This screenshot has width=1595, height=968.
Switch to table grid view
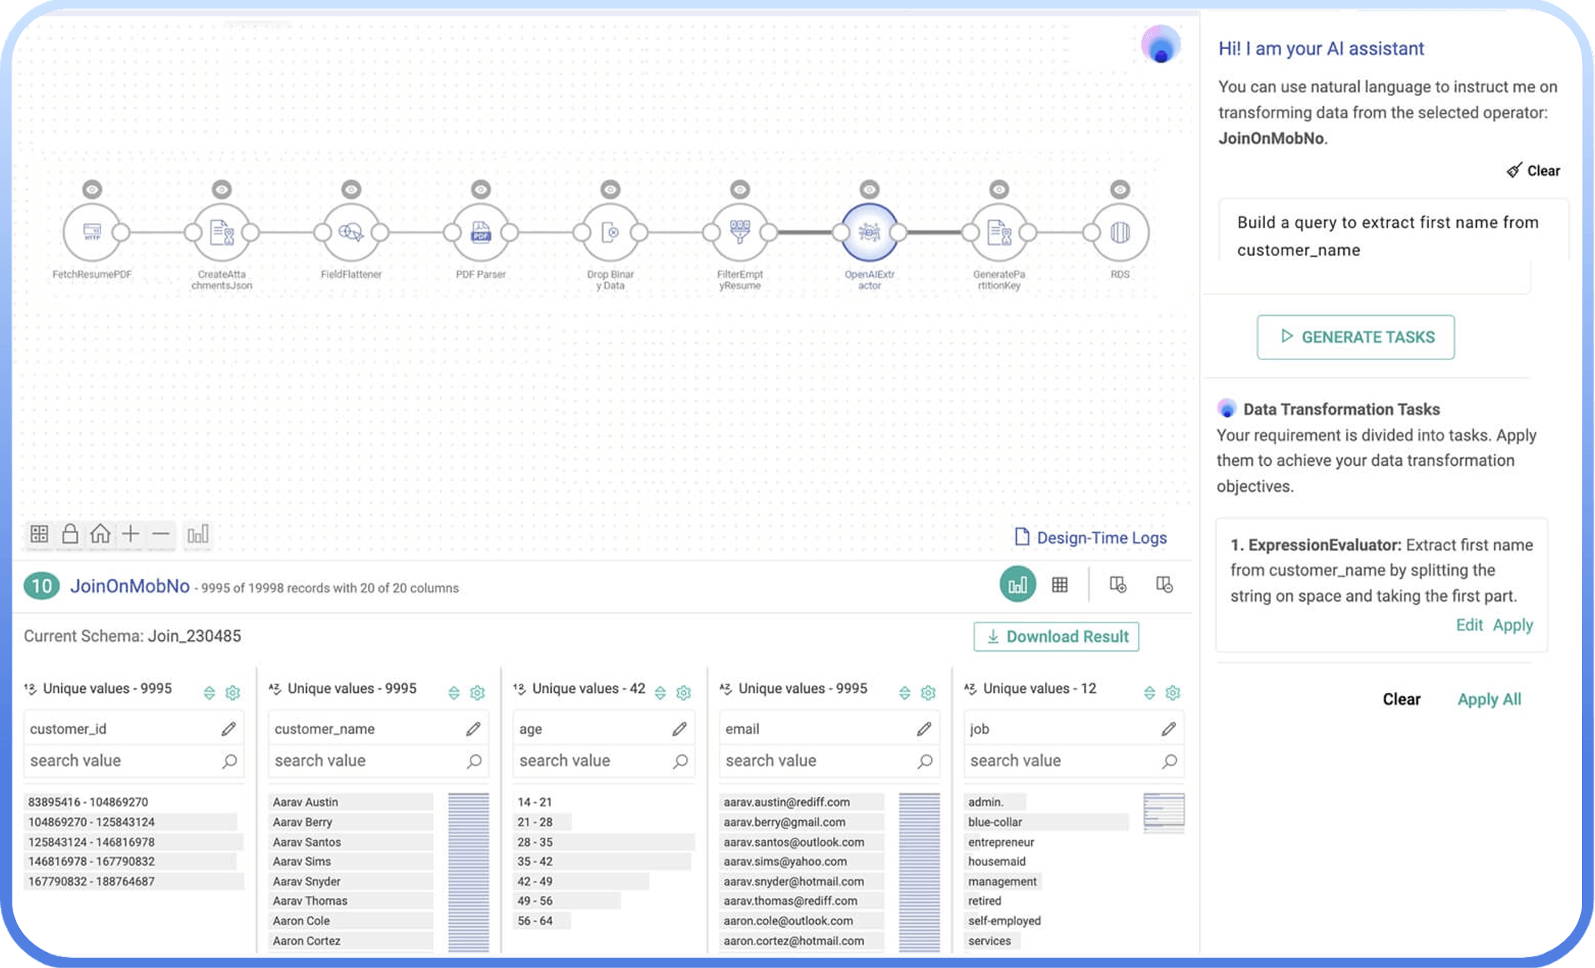(x=1060, y=585)
